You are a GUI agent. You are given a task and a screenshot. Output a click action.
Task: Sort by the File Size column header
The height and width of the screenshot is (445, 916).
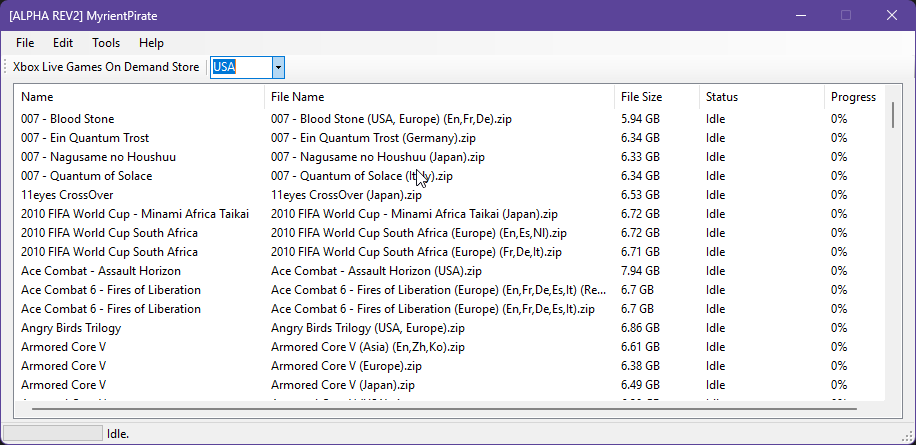pos(657,97)
